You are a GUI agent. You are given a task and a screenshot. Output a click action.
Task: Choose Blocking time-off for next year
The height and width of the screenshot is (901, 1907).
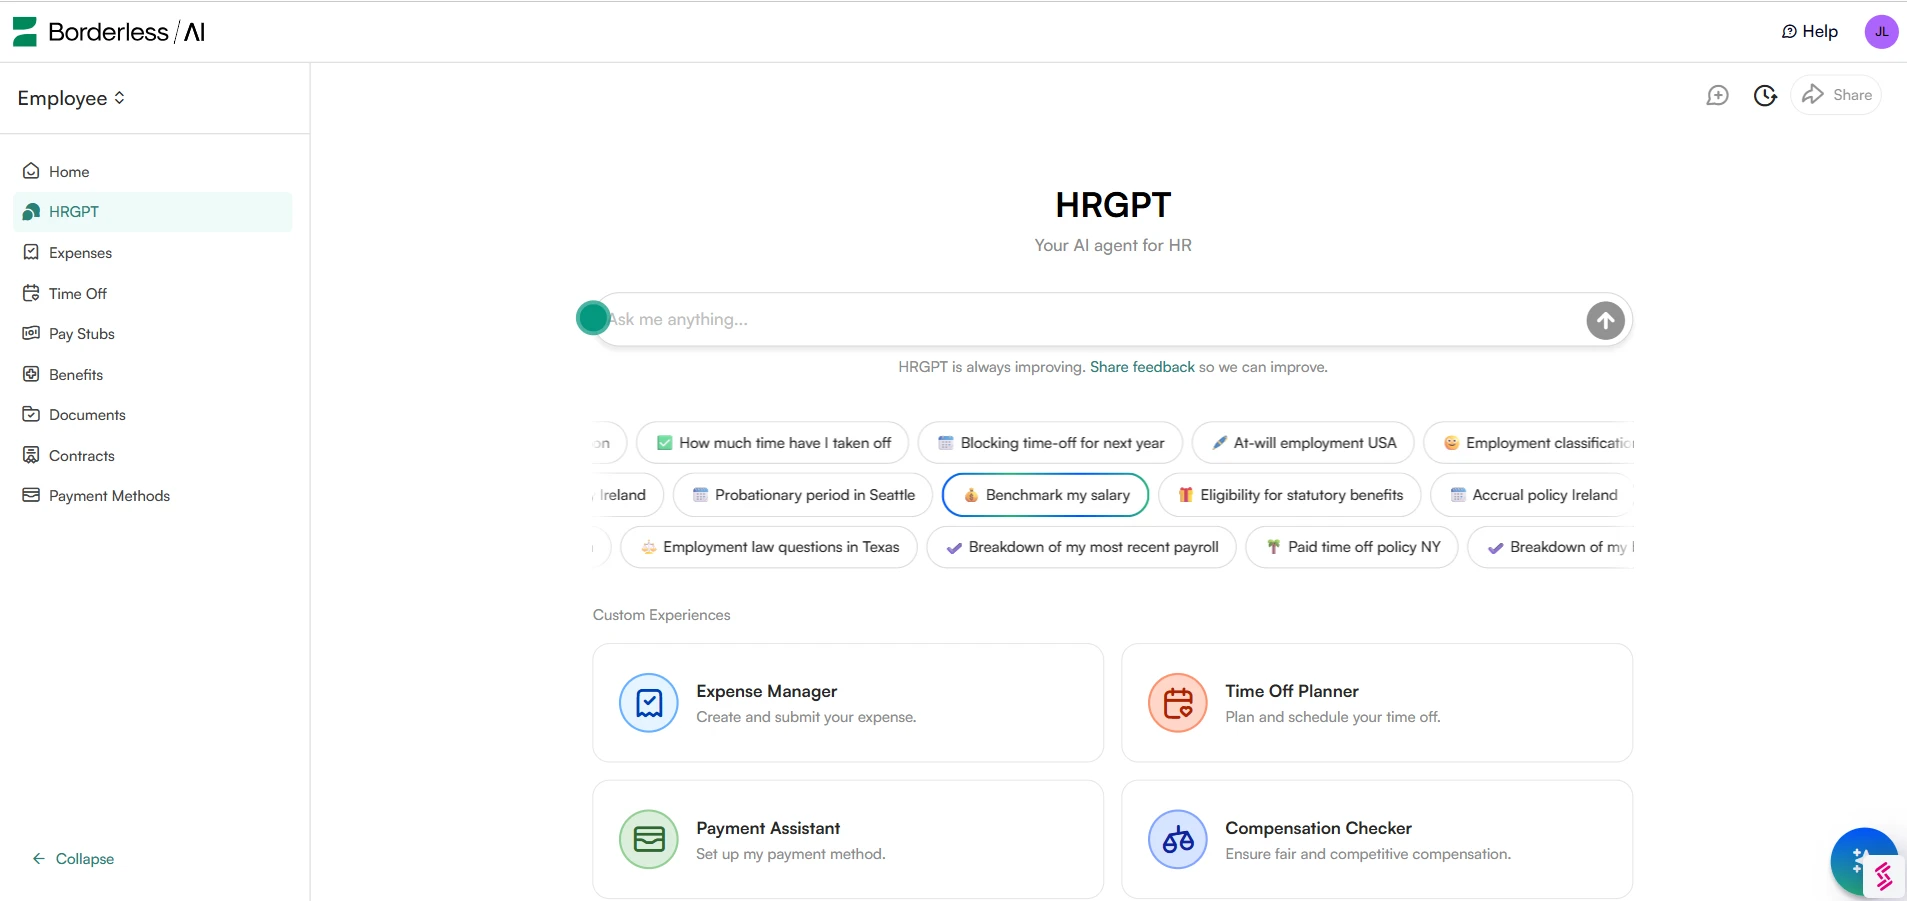click(x=1050, y=443)
